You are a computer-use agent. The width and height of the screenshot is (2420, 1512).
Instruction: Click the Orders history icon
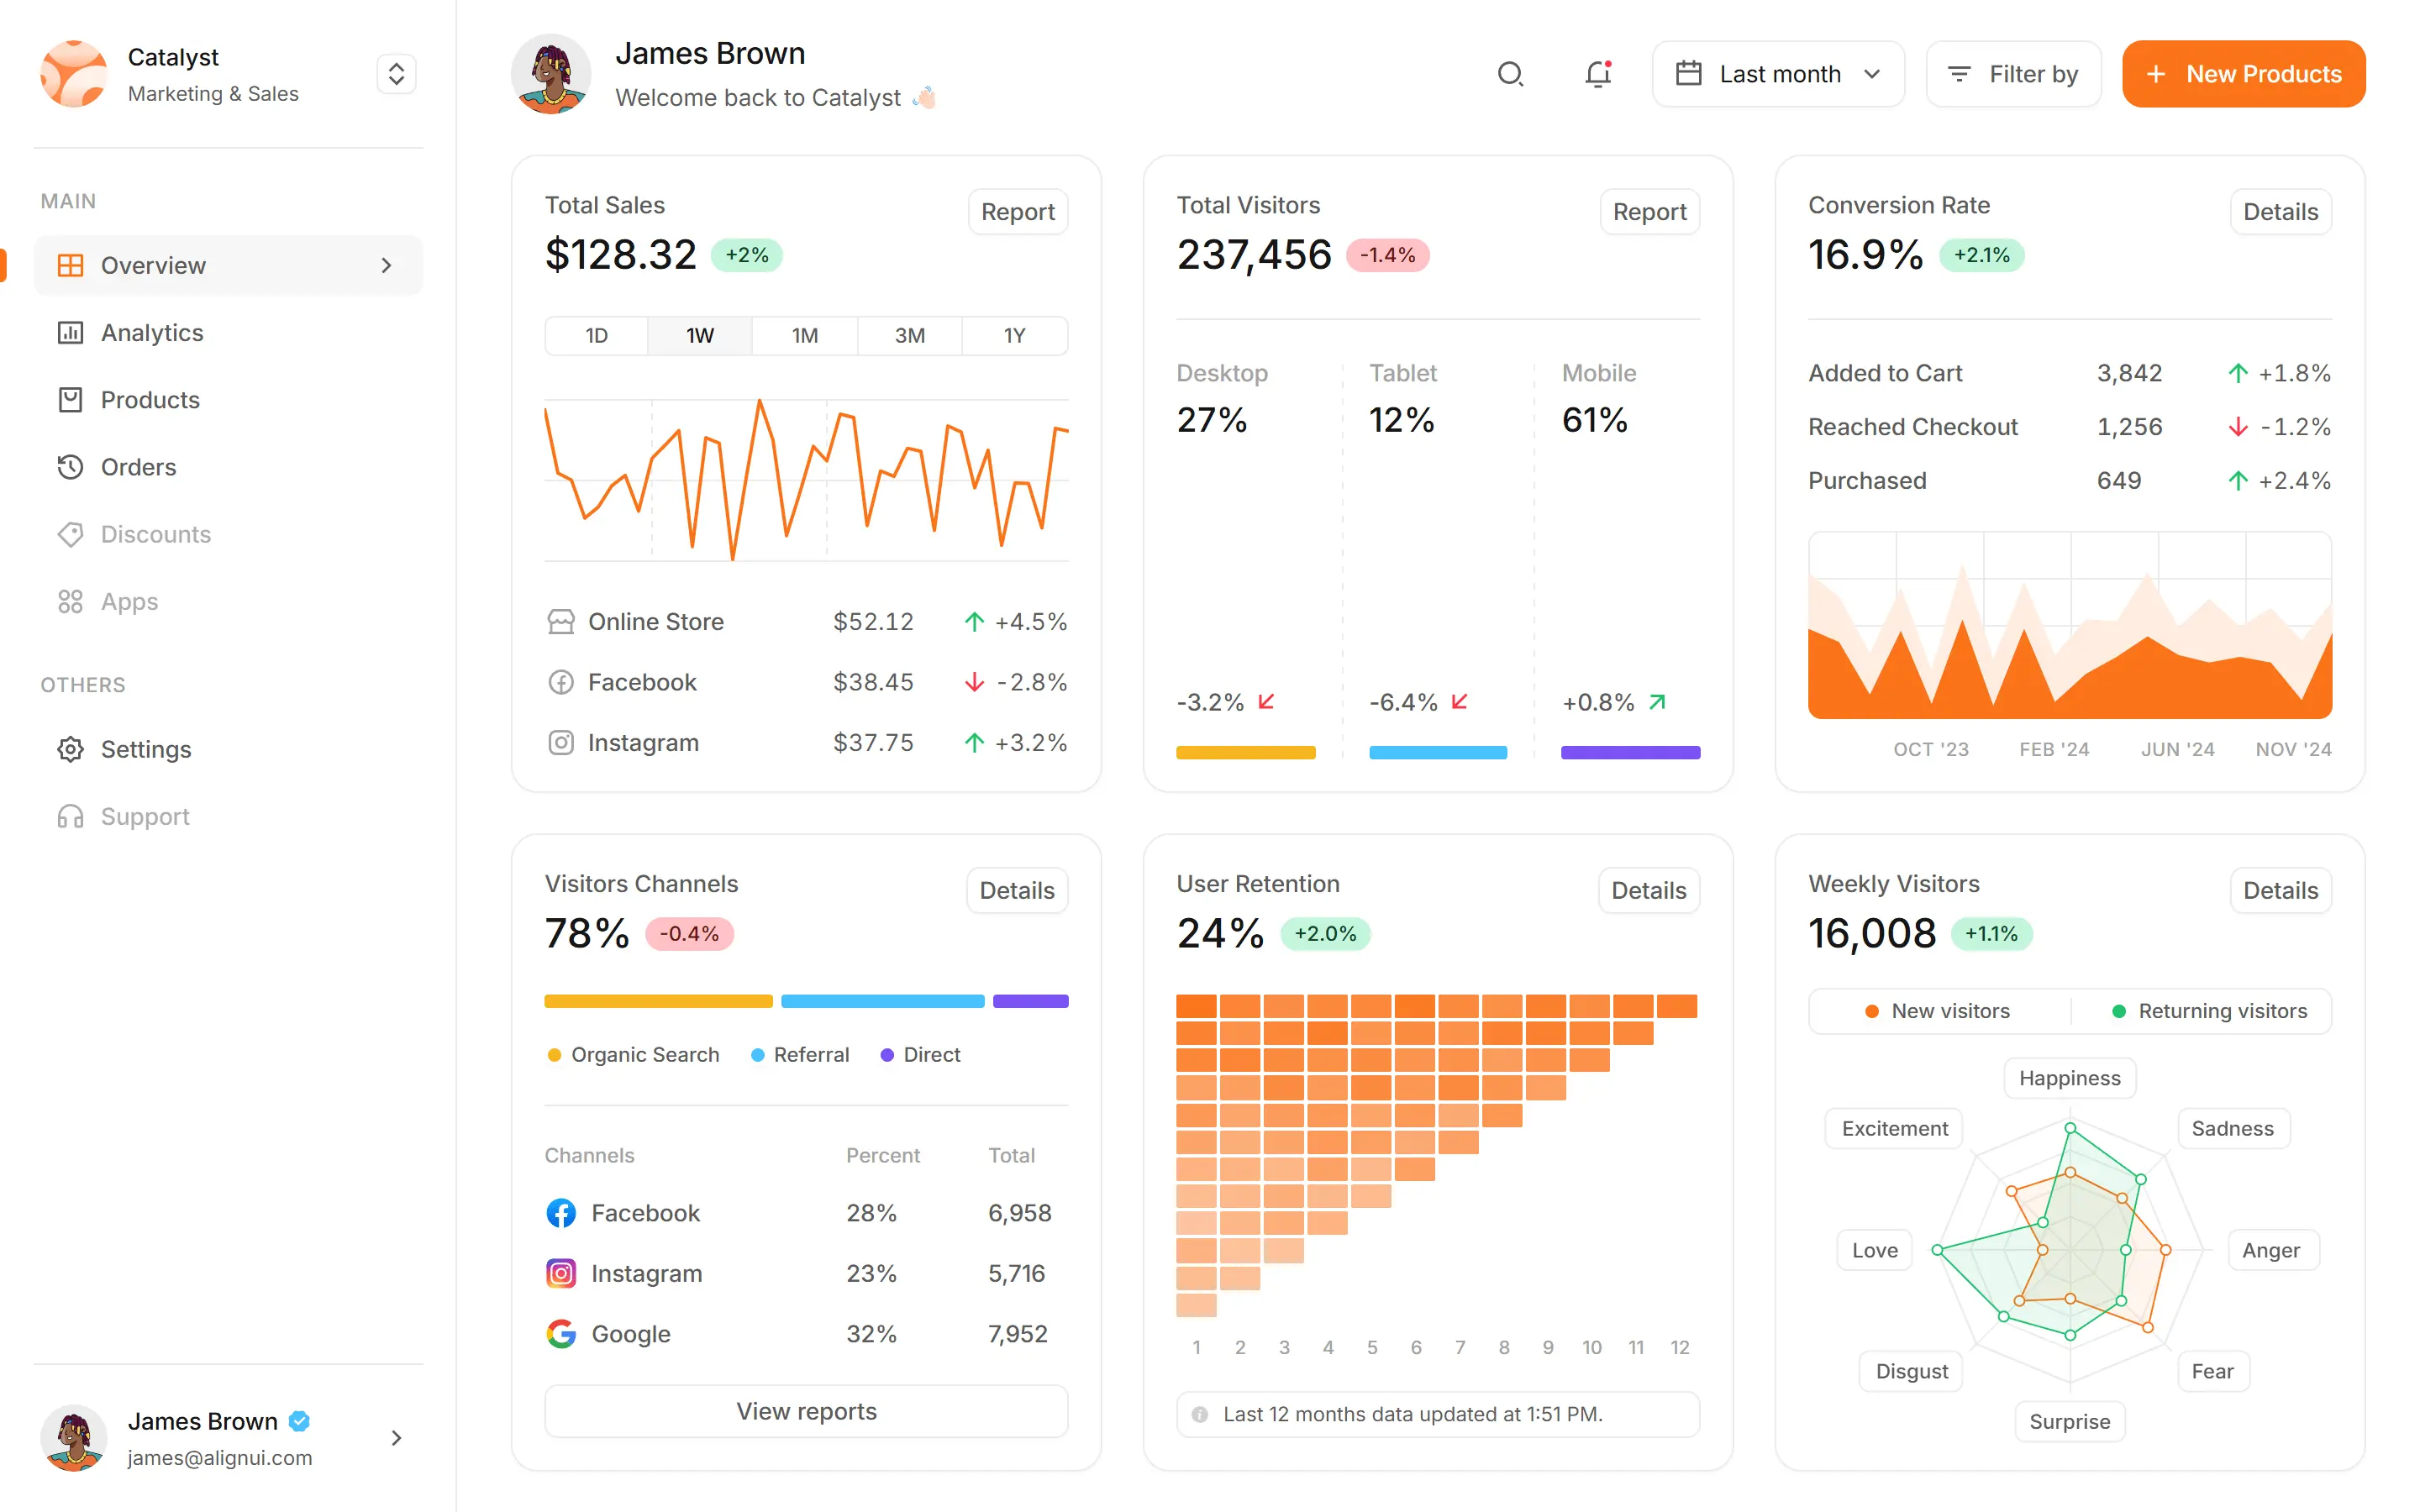coord(70,467)
